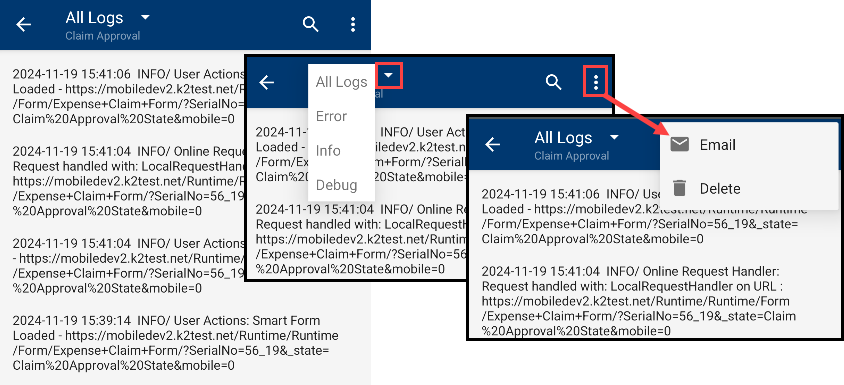Select All Logs filter option
Viewport: 844px width, 385px height.
341,82
